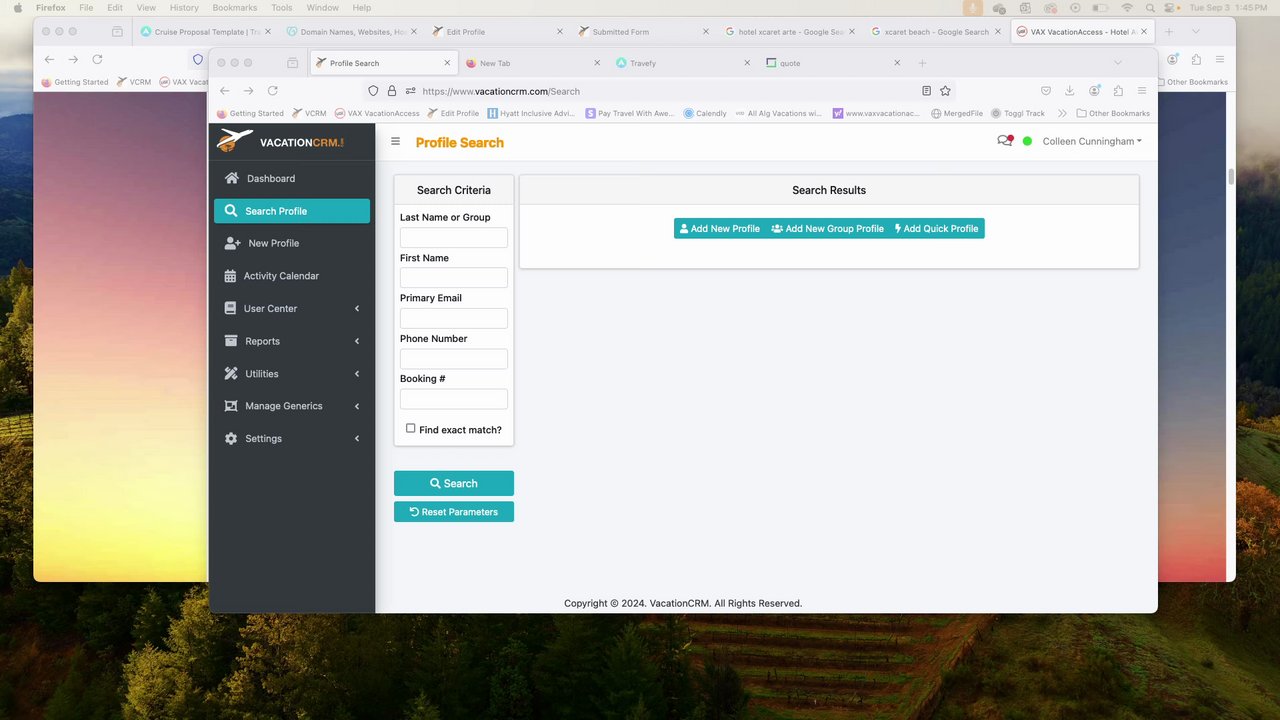The width and height of the screenshot is (1280, 720).
Task: Expand the User Center submenu arrow
Action: pos(357,308)
